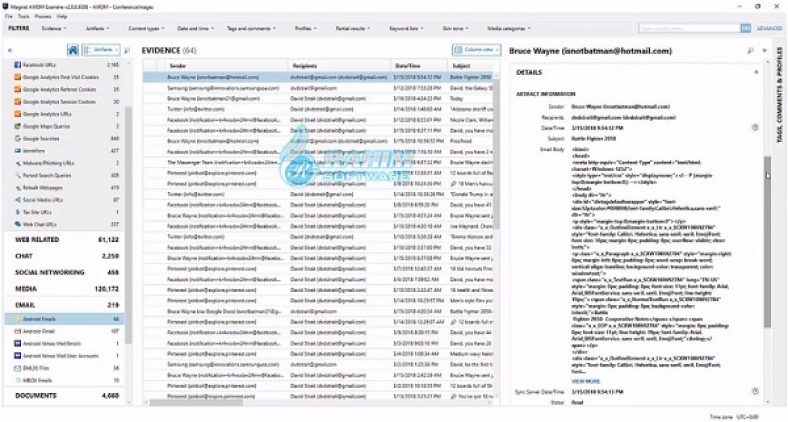The image size is (788, 422).
Task: Select the MBOX Emails artifact row
Action: point(64,380)
